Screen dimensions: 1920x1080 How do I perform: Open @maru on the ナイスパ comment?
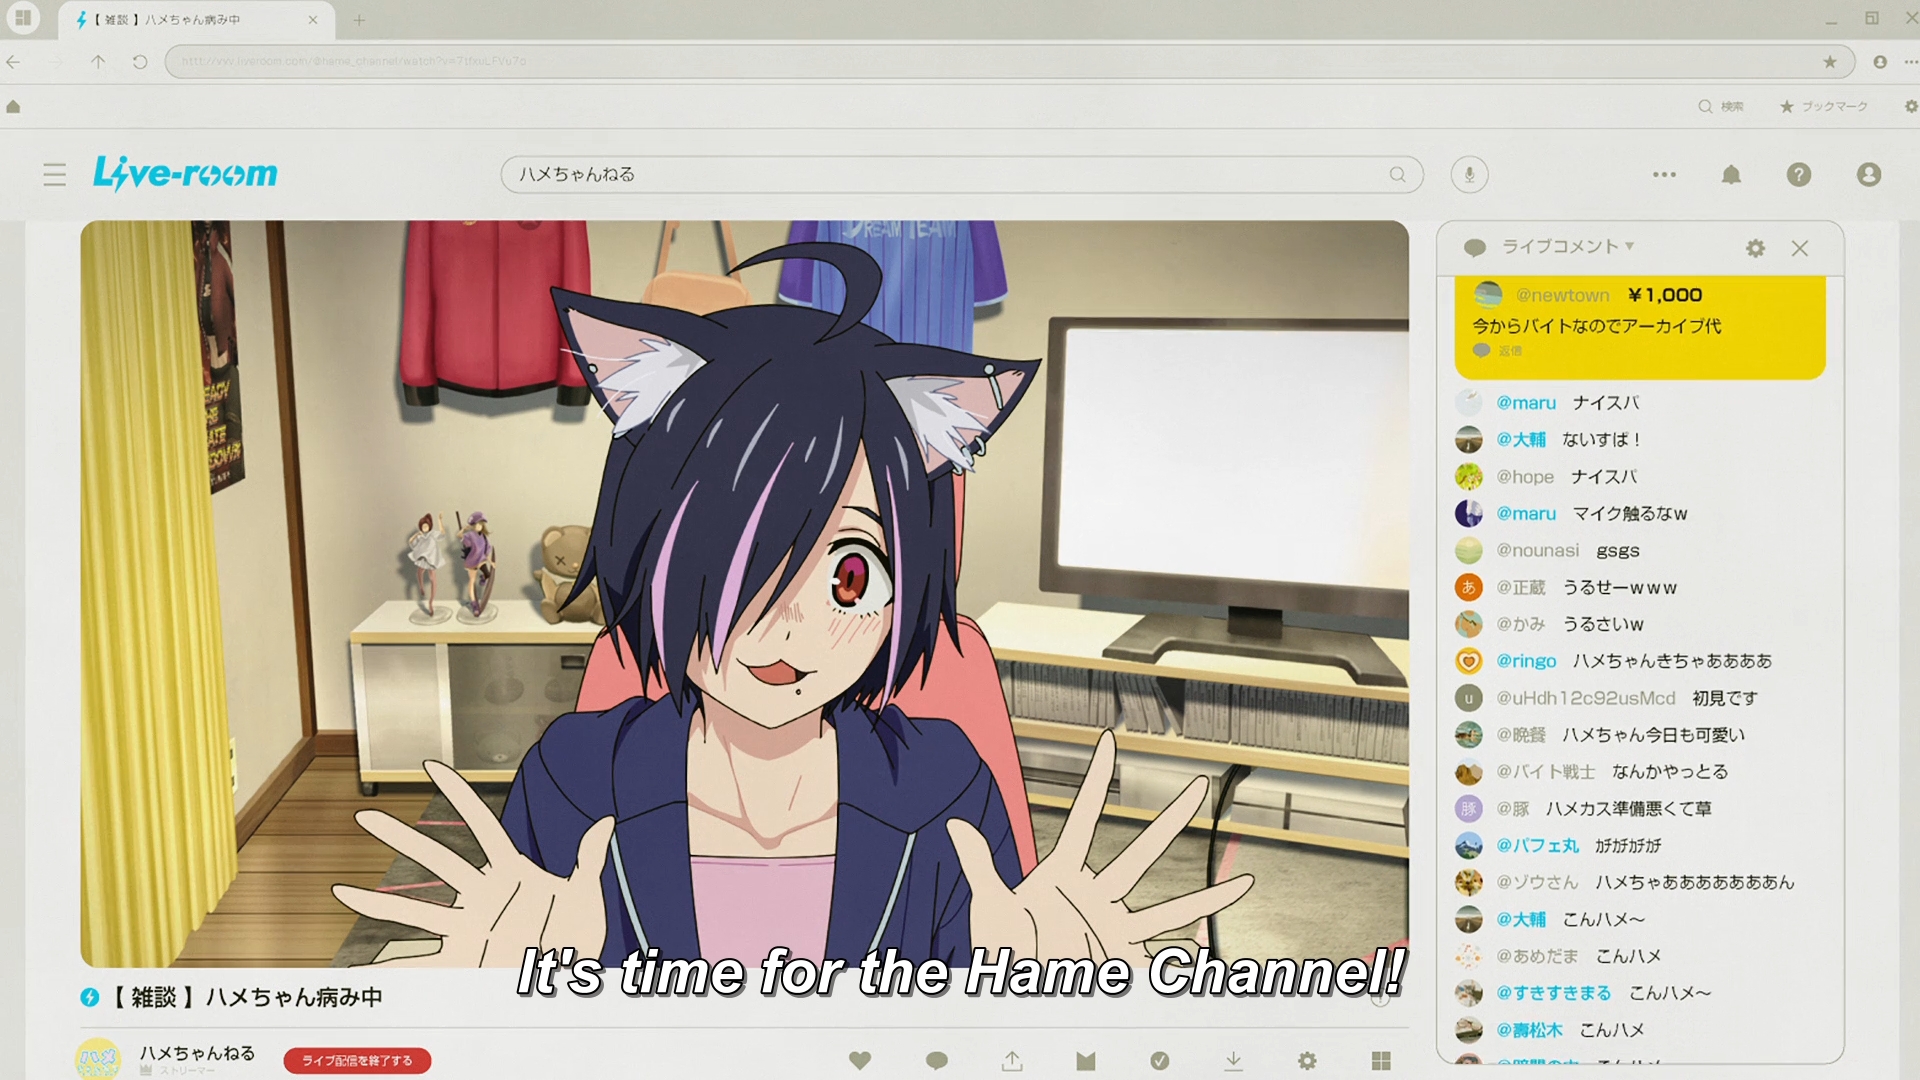click(1526, 403)
